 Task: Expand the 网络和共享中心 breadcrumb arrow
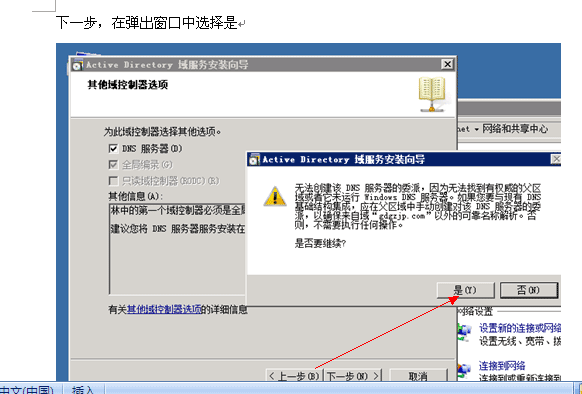pyautogui.click(x=476, y=129)
